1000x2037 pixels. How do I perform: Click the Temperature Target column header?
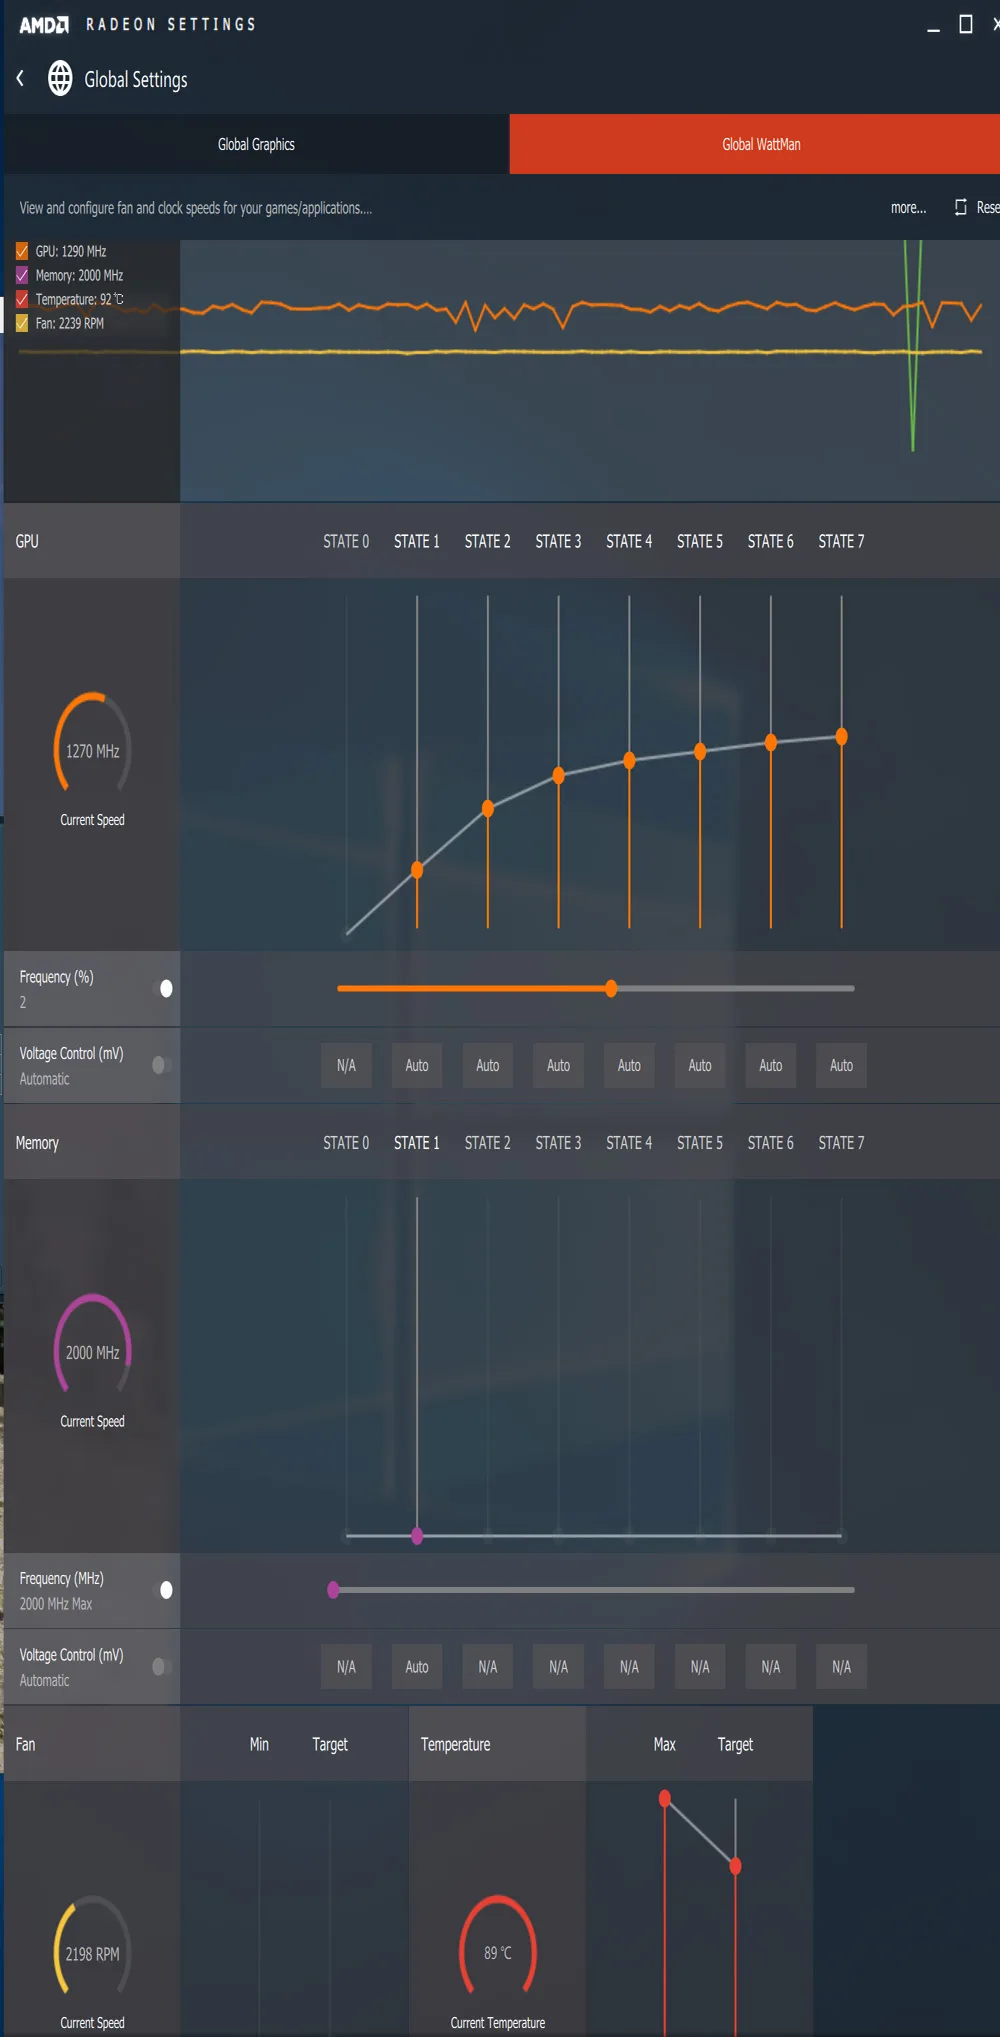click(x=735, y=1744)
